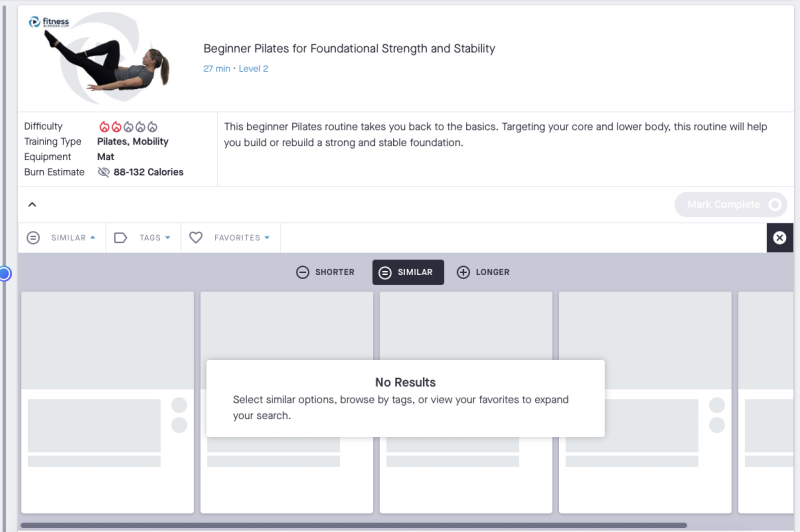Switch to the Longer tab
800x532 pixels.
click(483, 272)
